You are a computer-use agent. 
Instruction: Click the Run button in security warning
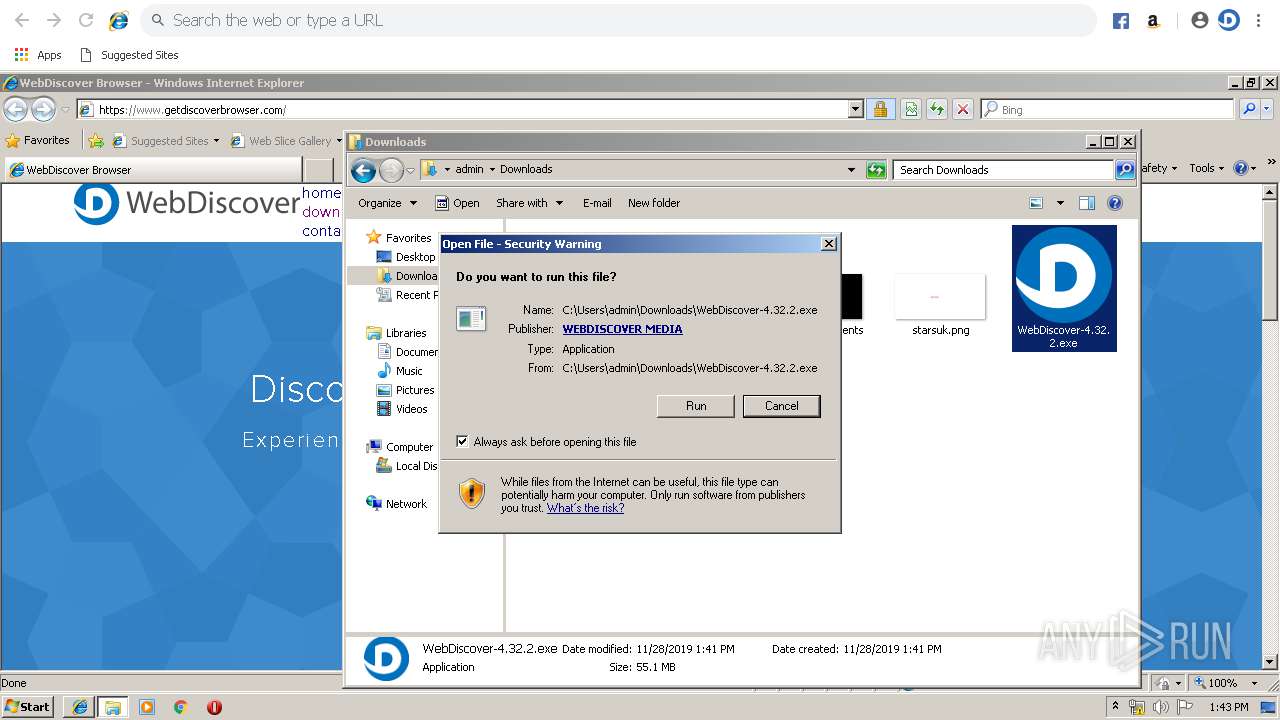696,406
